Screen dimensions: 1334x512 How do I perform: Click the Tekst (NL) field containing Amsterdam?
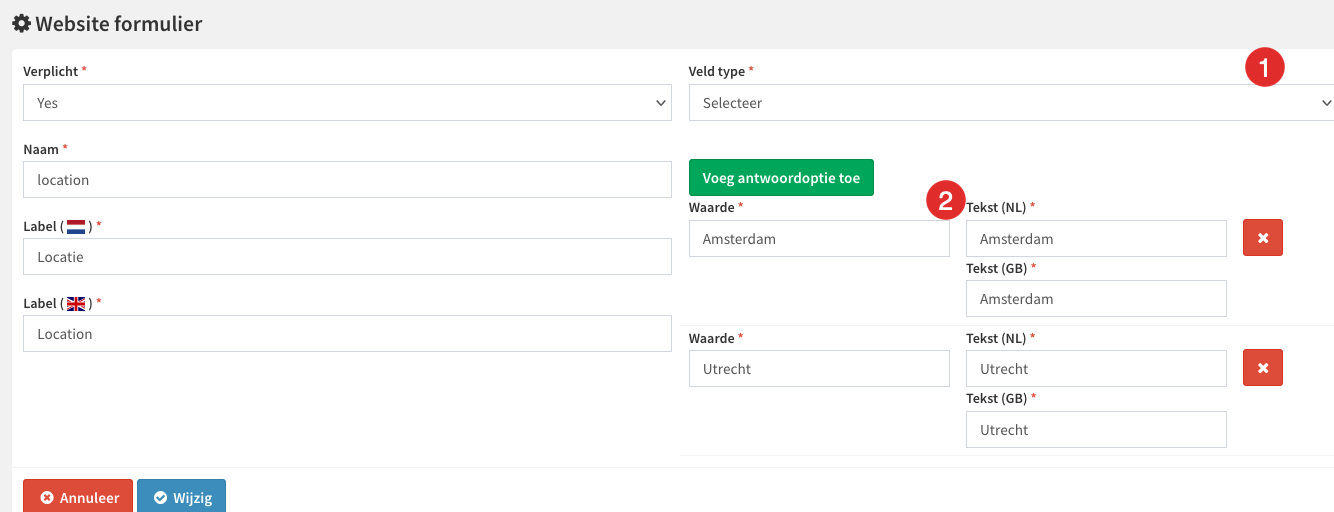[1096, 239]
